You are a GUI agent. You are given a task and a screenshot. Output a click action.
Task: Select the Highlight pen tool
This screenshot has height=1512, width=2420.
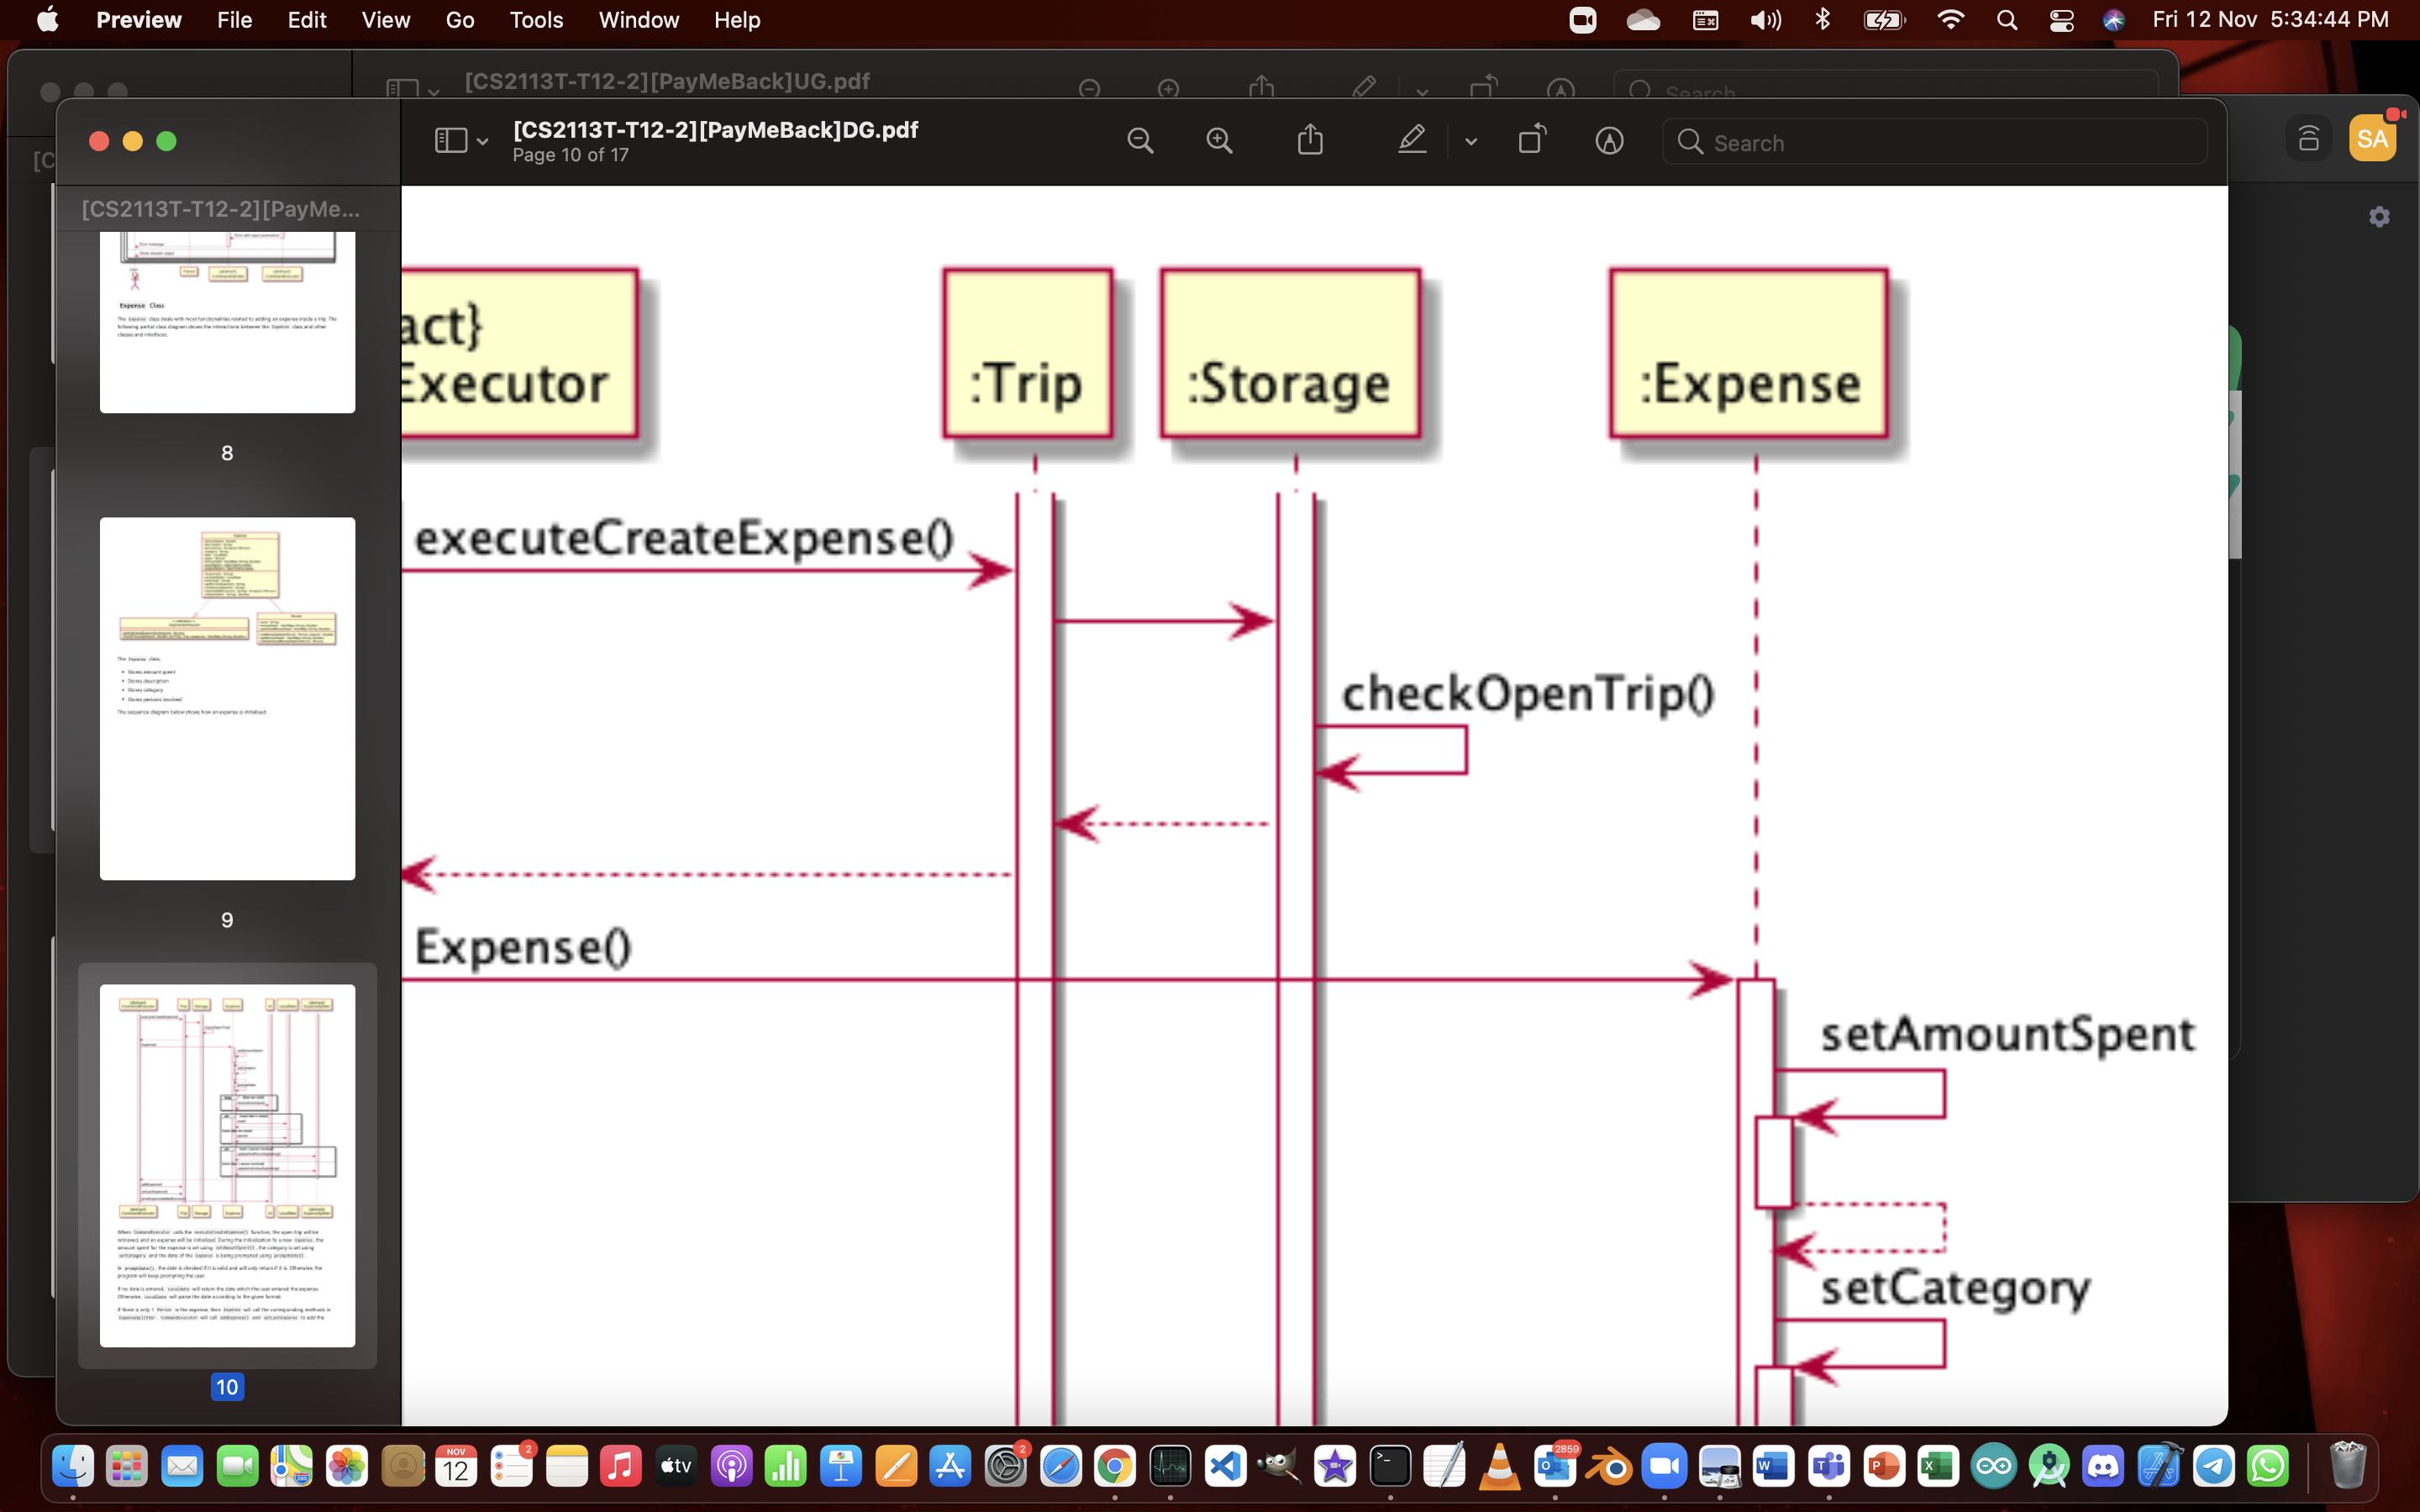1411,140
